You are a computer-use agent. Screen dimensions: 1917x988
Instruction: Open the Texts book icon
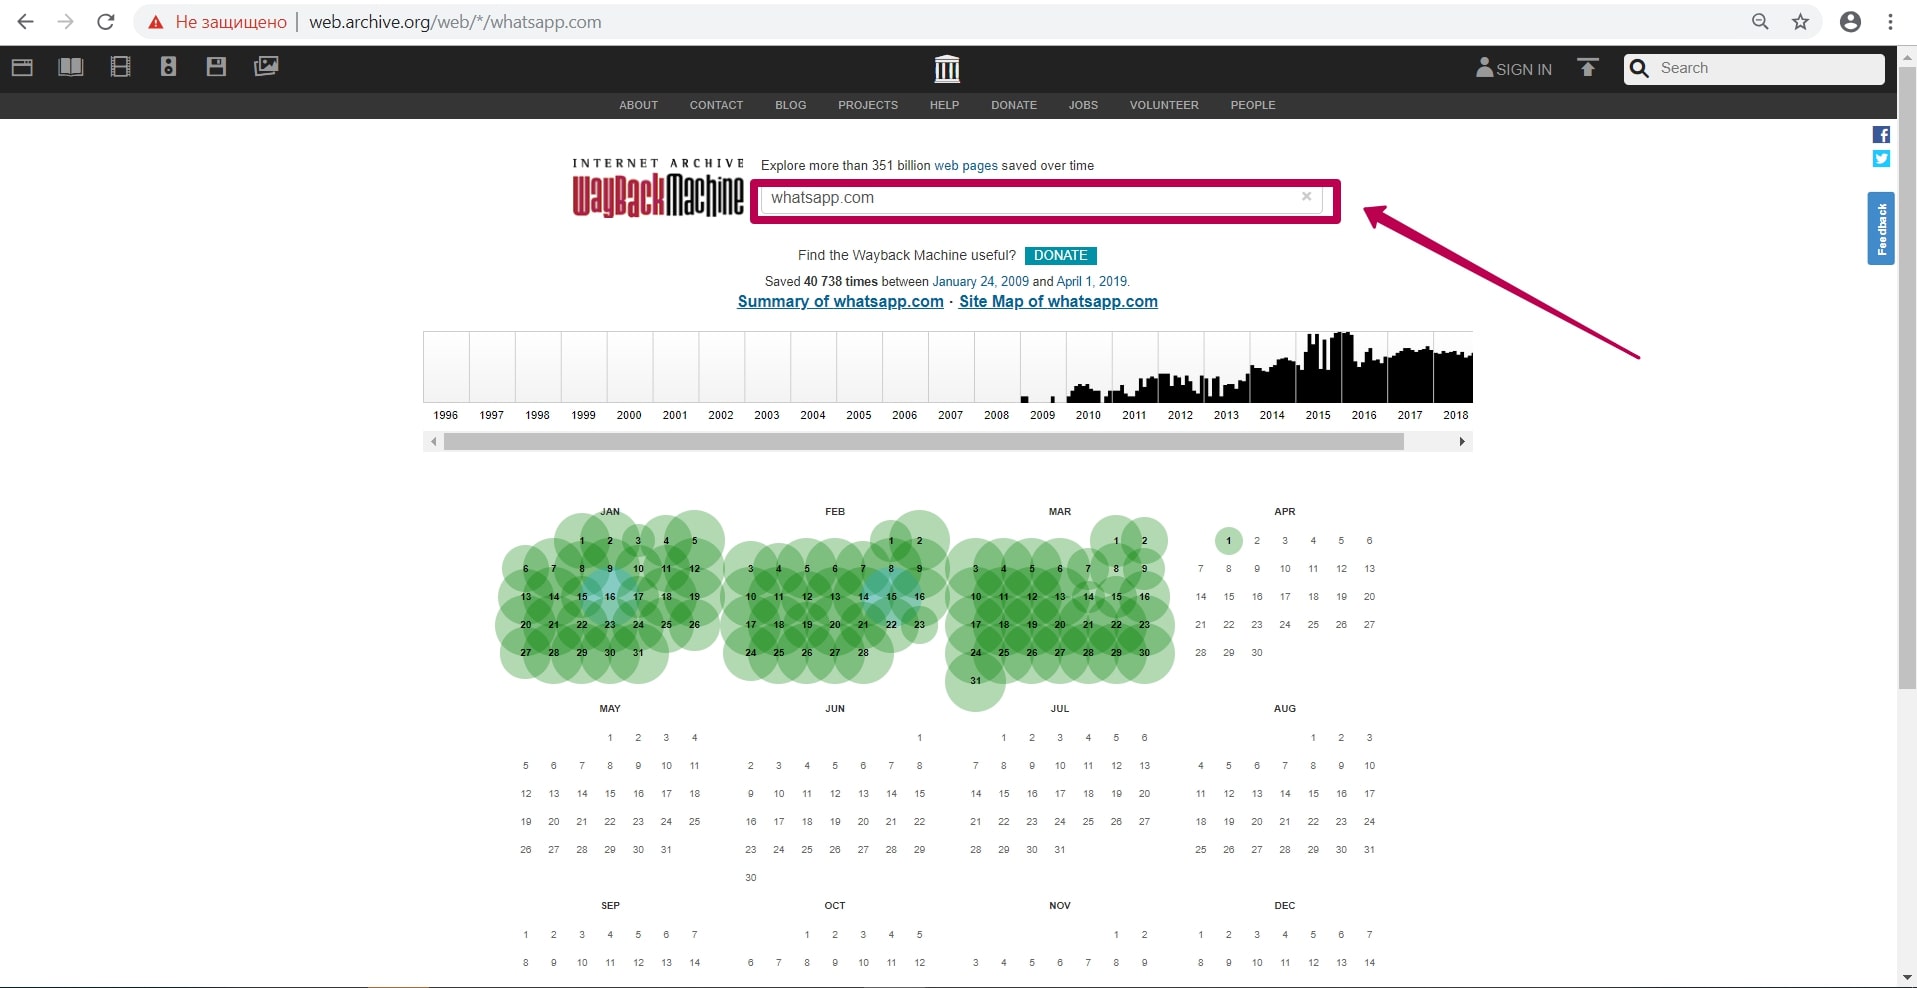pyautogui.click(x=71, y=67)
